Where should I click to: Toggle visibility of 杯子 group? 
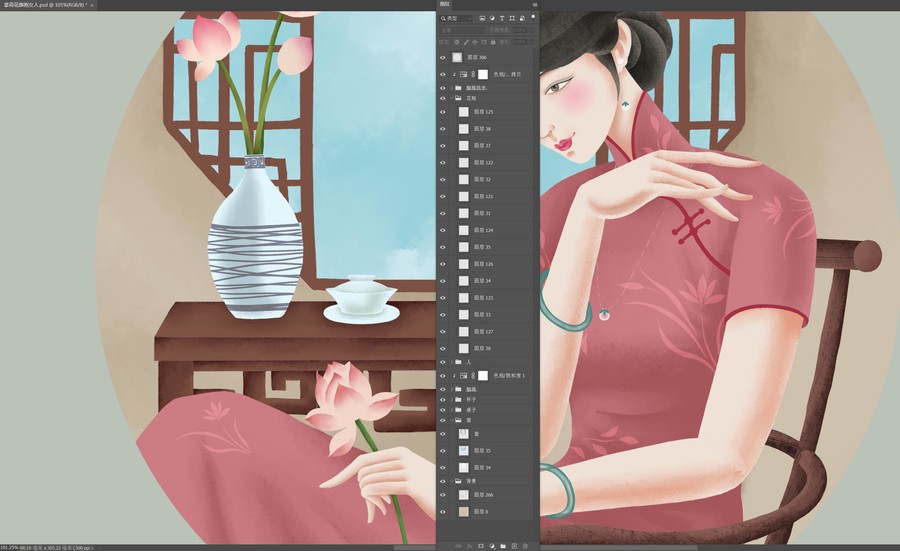tap(443, 399)
